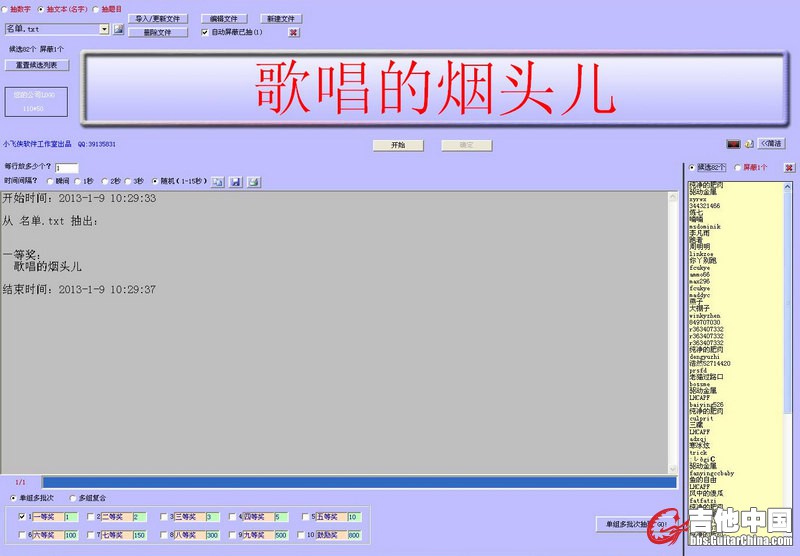Viewport: 800px width, 556px height.
Task: Click 重置候选列表 button
Action: 37,65
